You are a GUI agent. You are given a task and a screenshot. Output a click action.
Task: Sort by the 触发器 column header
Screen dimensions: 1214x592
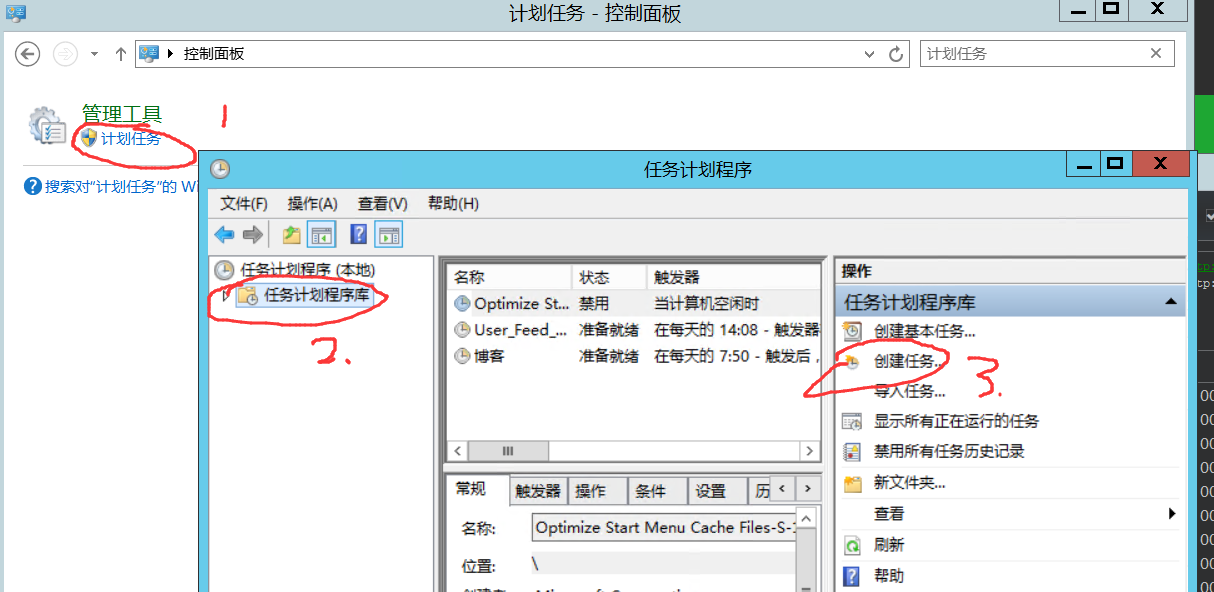point(734,277)
